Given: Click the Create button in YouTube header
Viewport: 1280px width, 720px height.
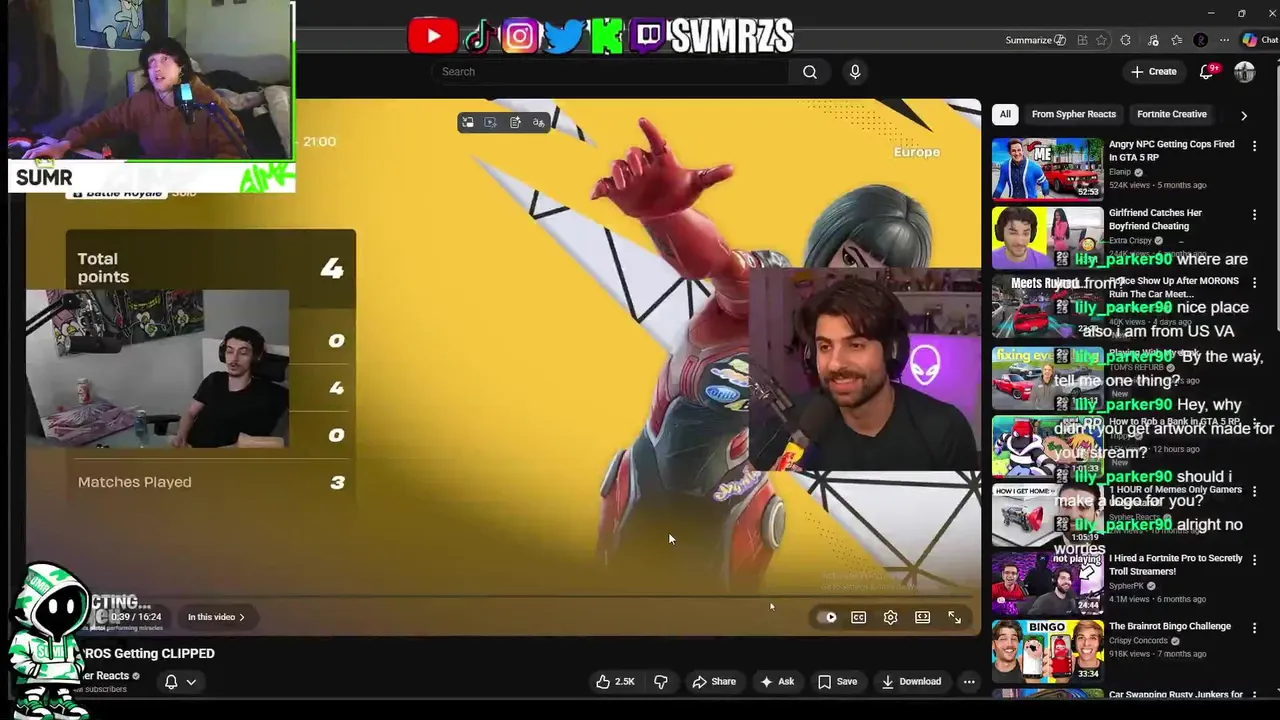Looking at the screenshot, I should click(x=1153, y=72).
